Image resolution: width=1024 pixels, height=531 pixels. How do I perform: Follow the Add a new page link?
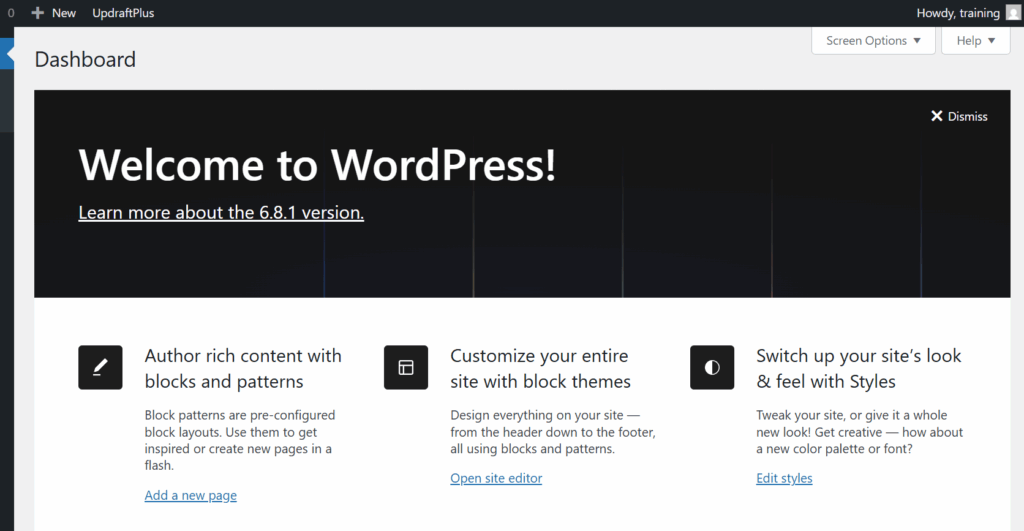coord(191,495)
